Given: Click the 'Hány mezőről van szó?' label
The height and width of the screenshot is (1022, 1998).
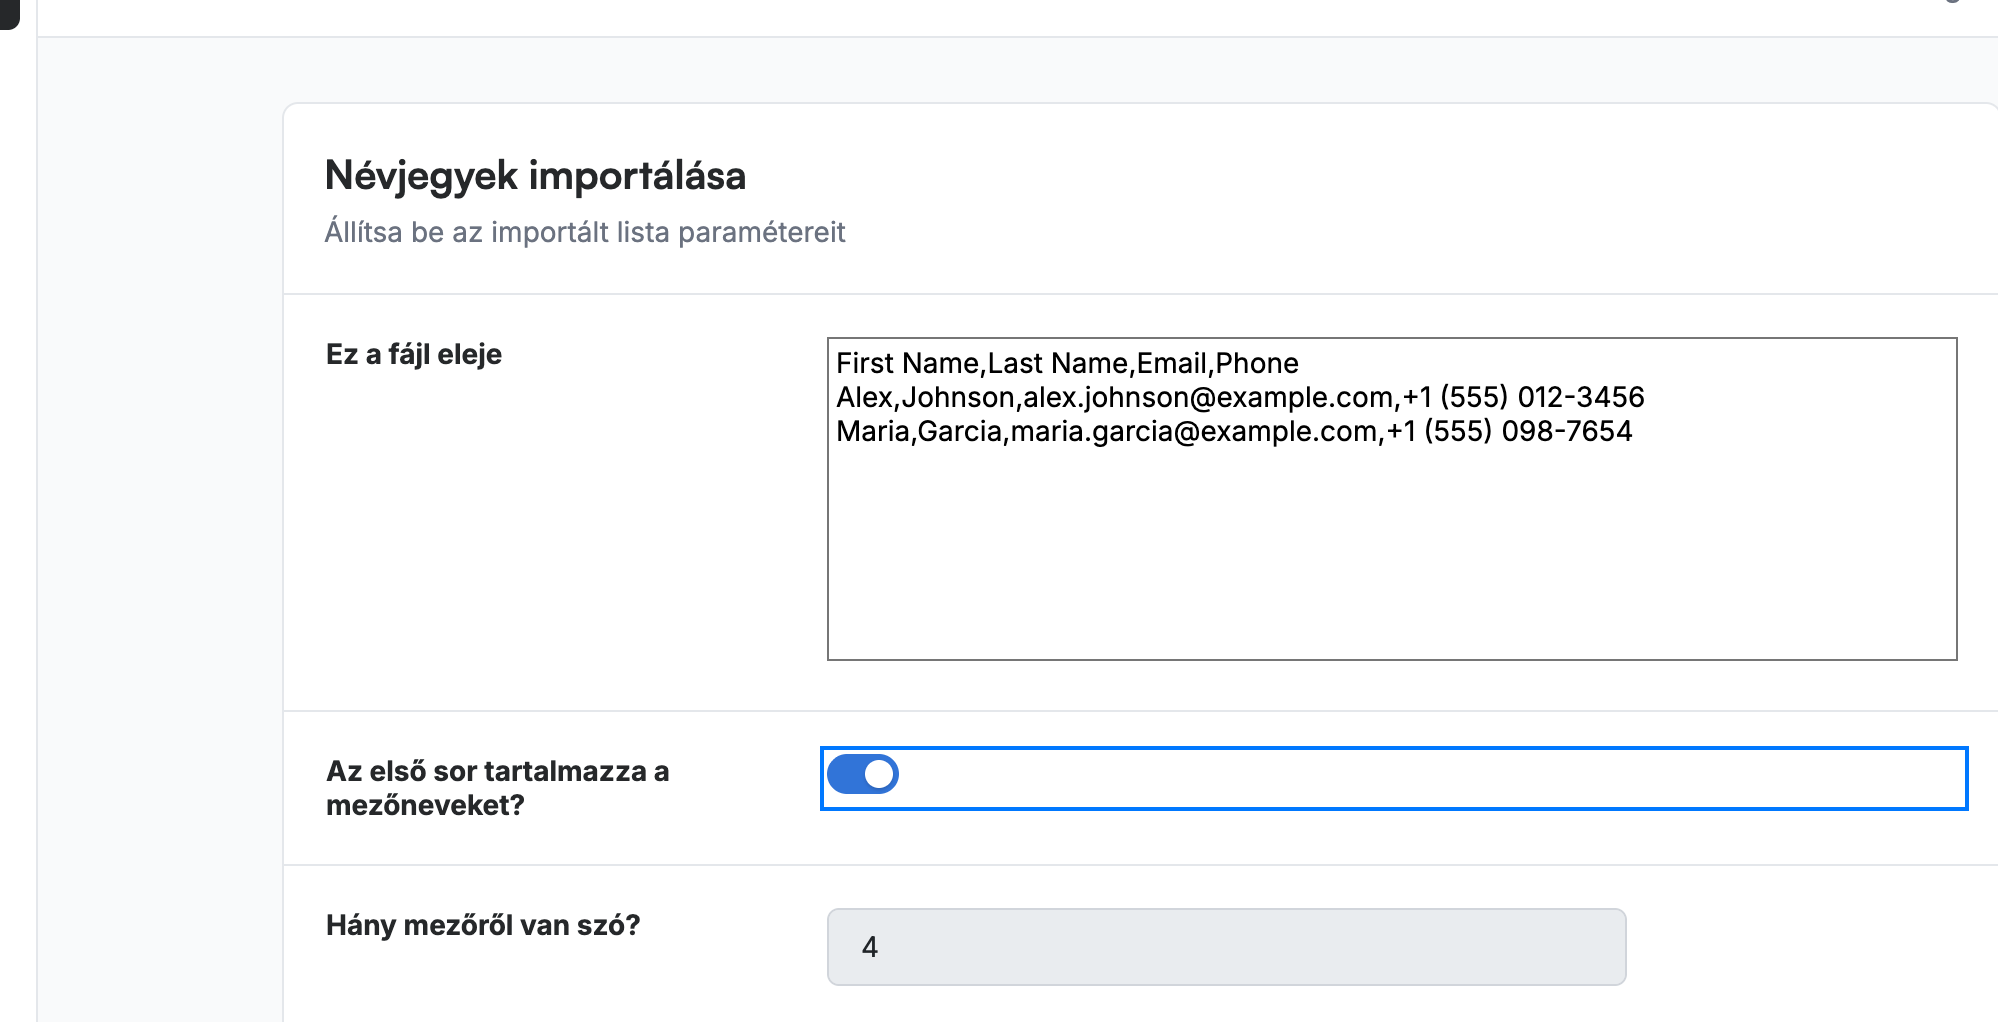Looking at the screenshot, I should (483, 925).
